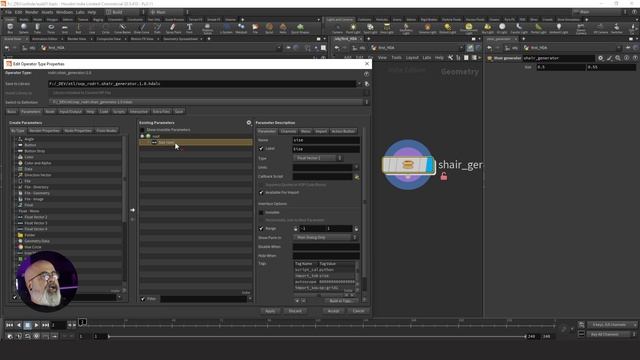
Task: Toggle the Label checkbox
Action: [x=261, y=149]
